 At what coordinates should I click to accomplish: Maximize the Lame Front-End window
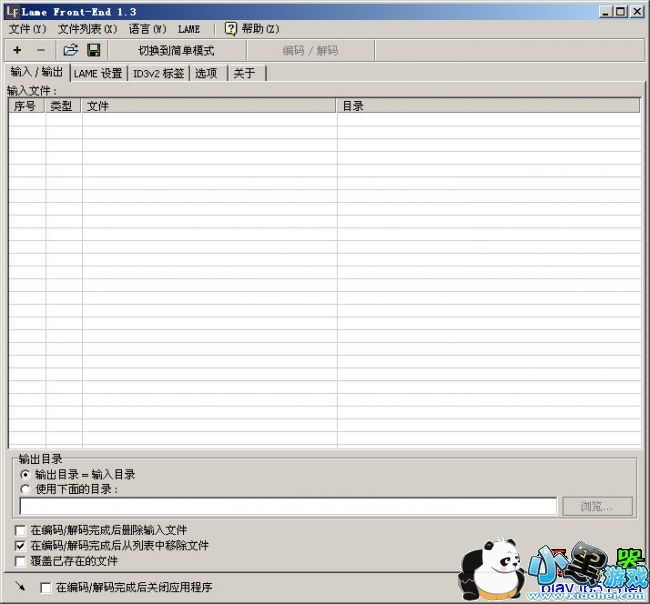621,12
